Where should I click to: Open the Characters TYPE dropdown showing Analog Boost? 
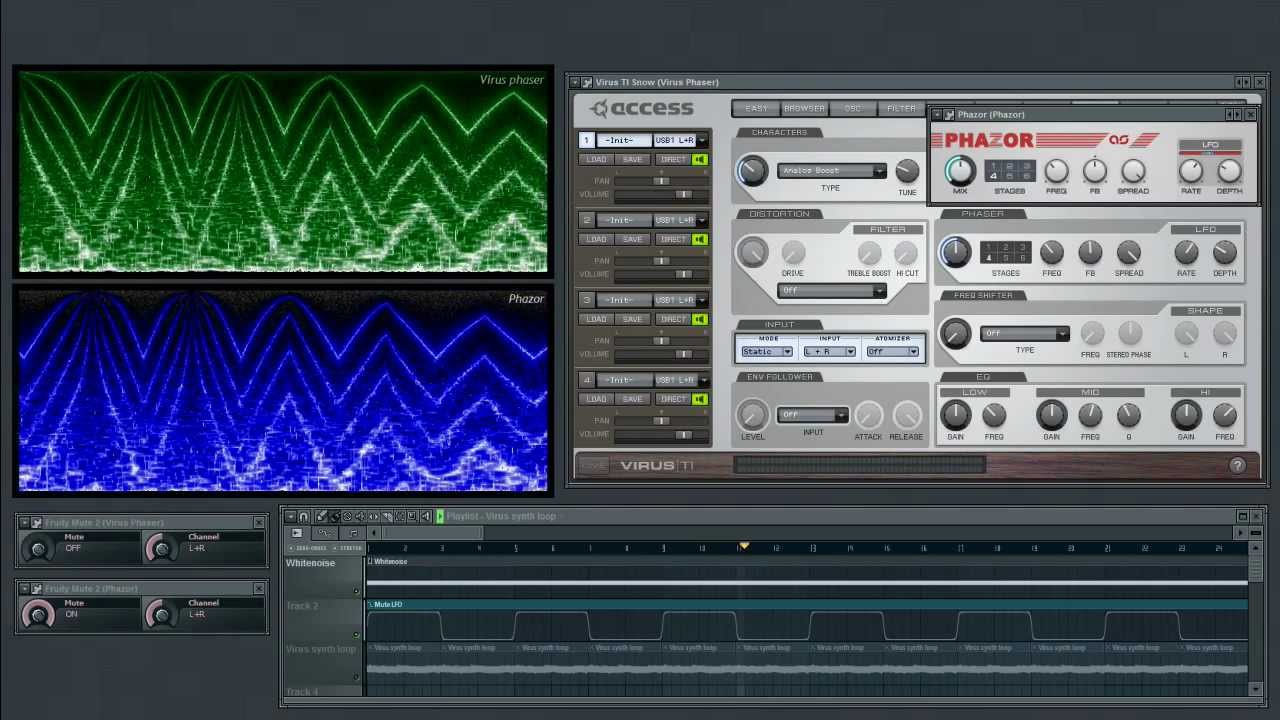[832, 171]
